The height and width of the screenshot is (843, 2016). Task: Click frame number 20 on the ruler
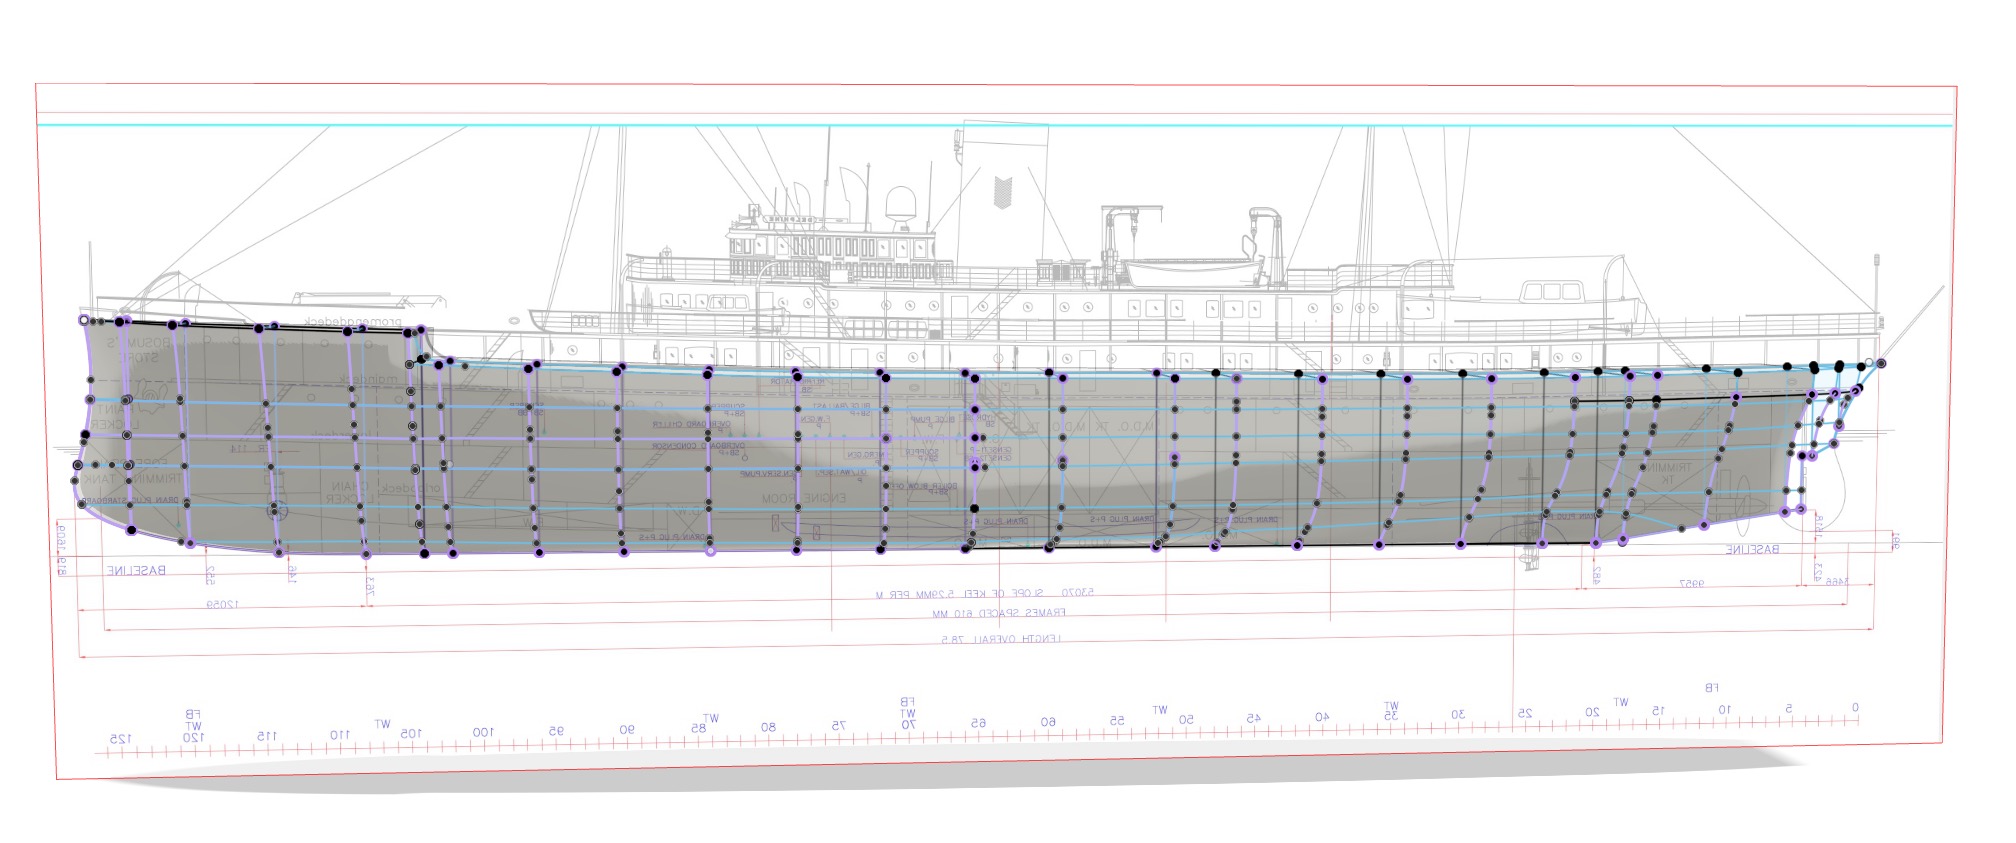coord(1592,712)
